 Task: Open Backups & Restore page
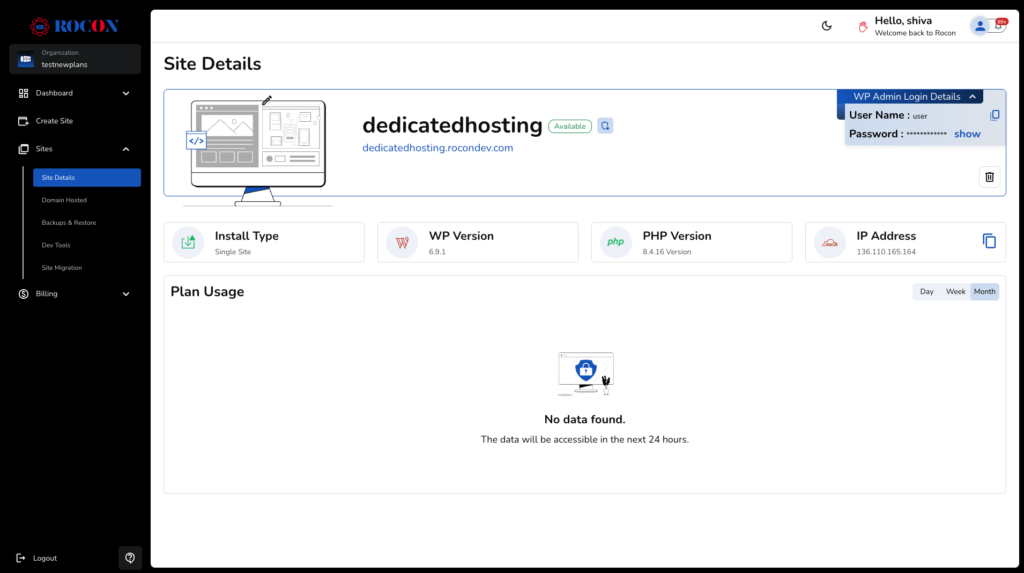[x=69, y=223]
